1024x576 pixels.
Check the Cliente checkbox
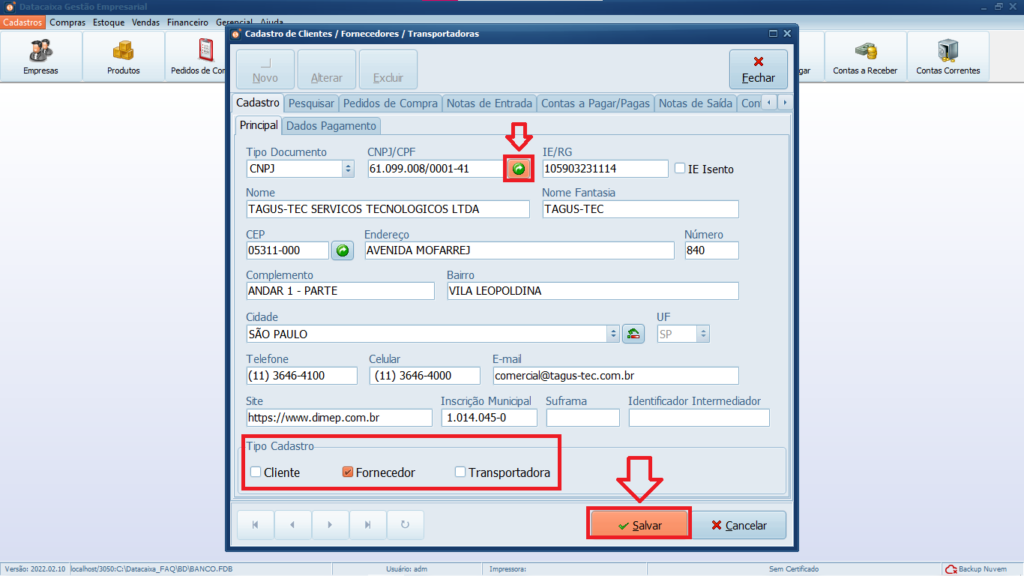pos(256,472)
